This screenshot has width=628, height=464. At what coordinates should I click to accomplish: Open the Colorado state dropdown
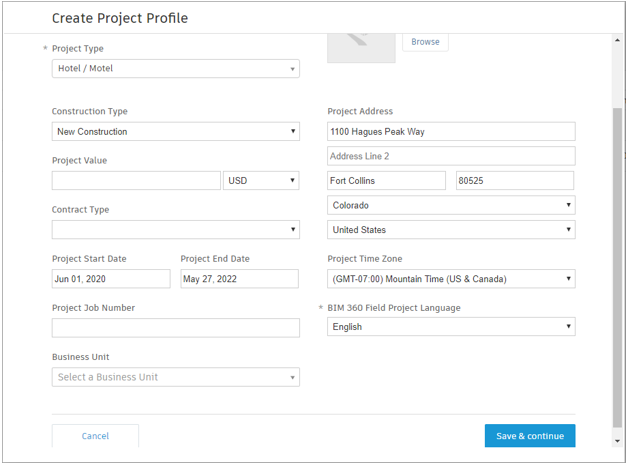click(451, 205)
